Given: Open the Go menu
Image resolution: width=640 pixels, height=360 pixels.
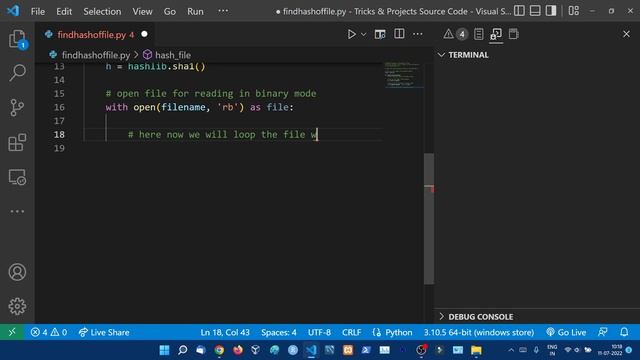Looking at the screenshot, I should 170,11.
